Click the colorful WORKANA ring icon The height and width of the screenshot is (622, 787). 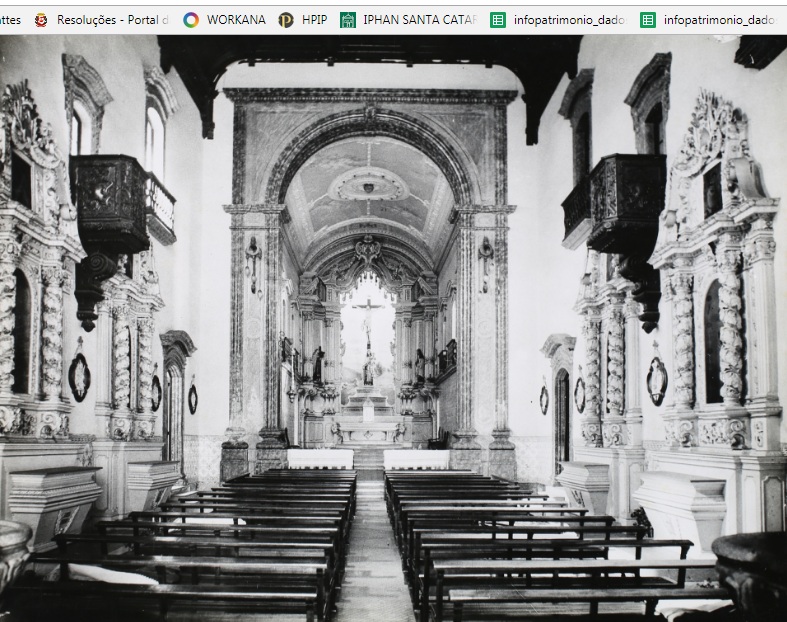pos(191,19)
